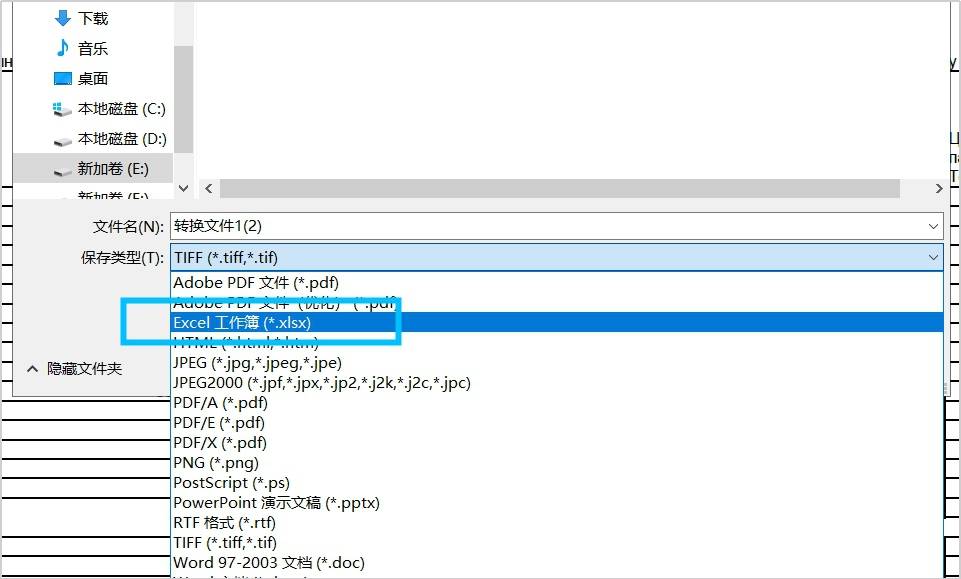Viewport: 961px width, 579px height.
Task: Open the 文件名 history dropdown arrow
Action: (933, 227)
